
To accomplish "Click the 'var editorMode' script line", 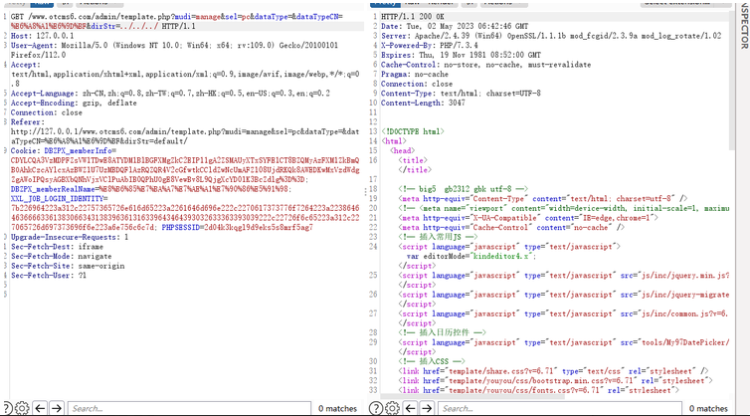I will click(471, 256).
